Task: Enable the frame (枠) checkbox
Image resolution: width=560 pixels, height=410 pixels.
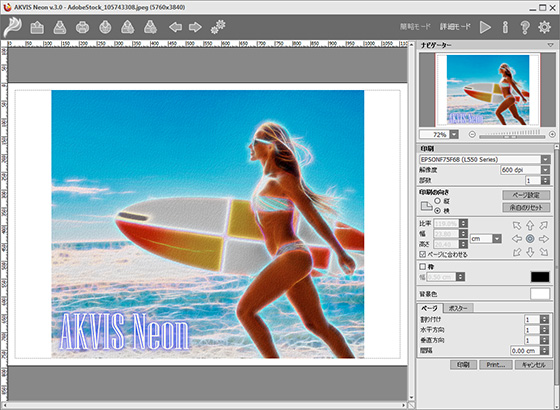Action: tap(422, 266)
